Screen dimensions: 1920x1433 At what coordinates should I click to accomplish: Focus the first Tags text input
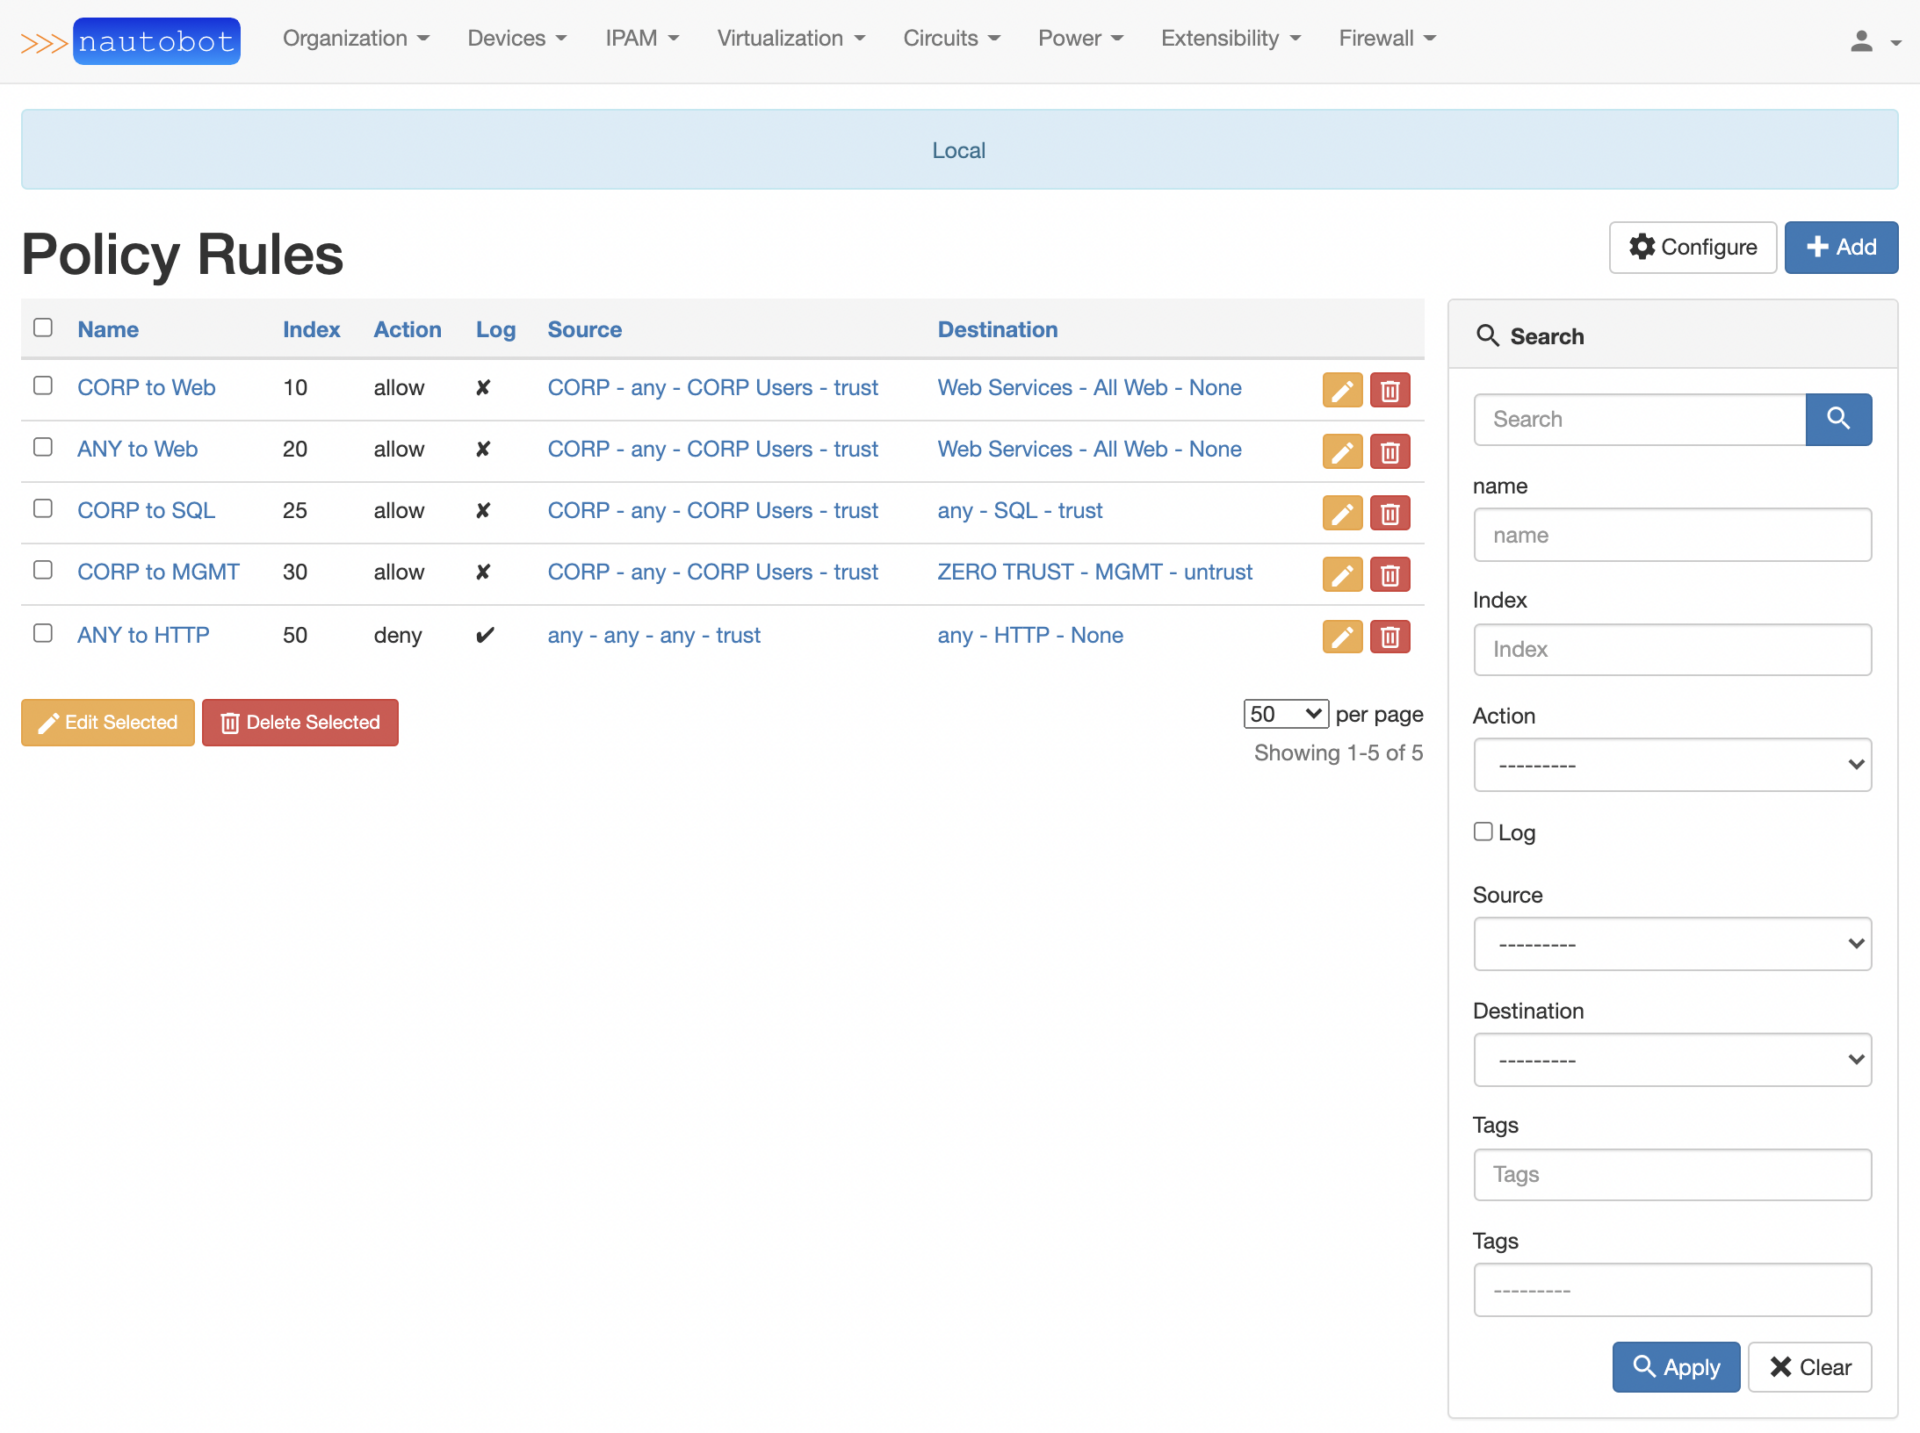(1672, 1175)
